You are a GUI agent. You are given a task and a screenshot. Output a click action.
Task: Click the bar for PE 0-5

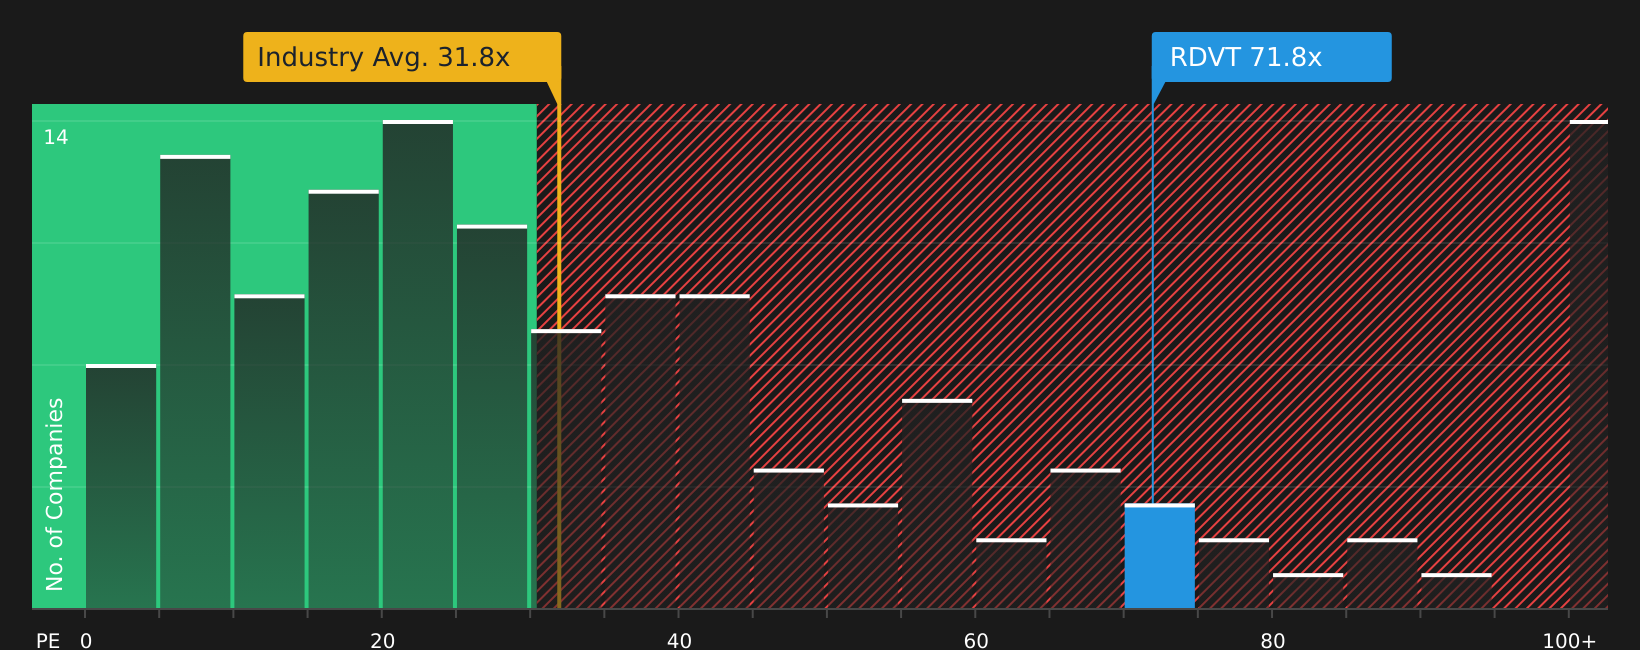click(121, 486)
